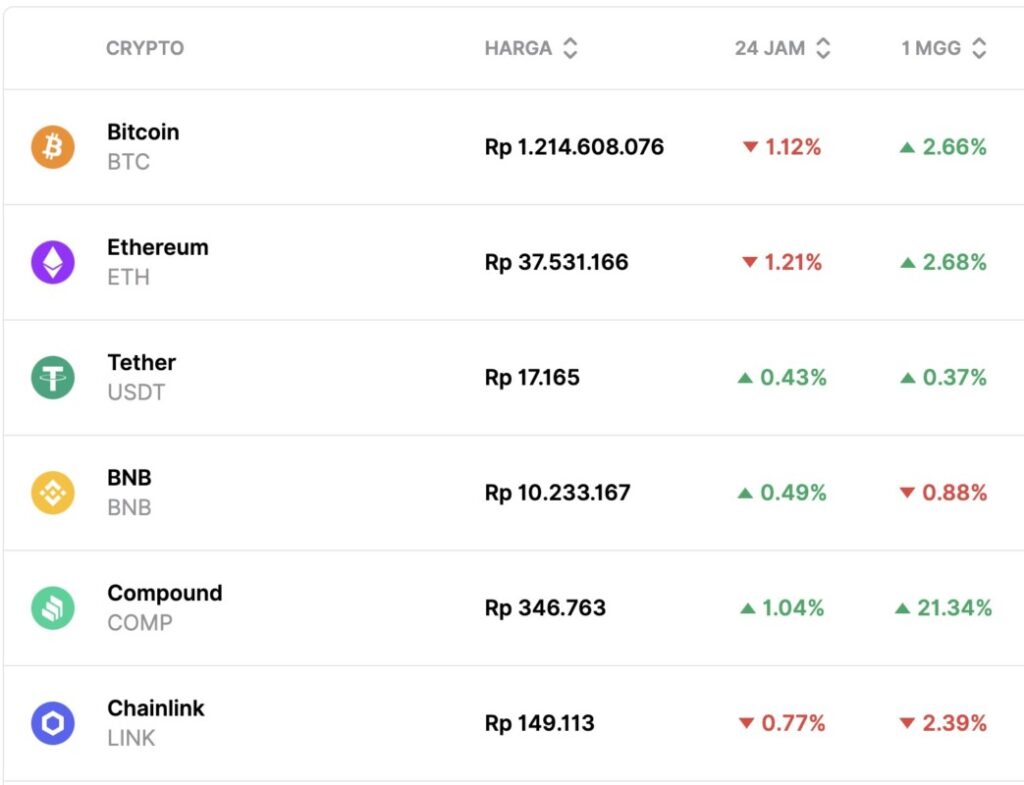Viewport: 1024px width, 785px height.
Task: Click the Ethereum coin icon
Action: (53, 262)
